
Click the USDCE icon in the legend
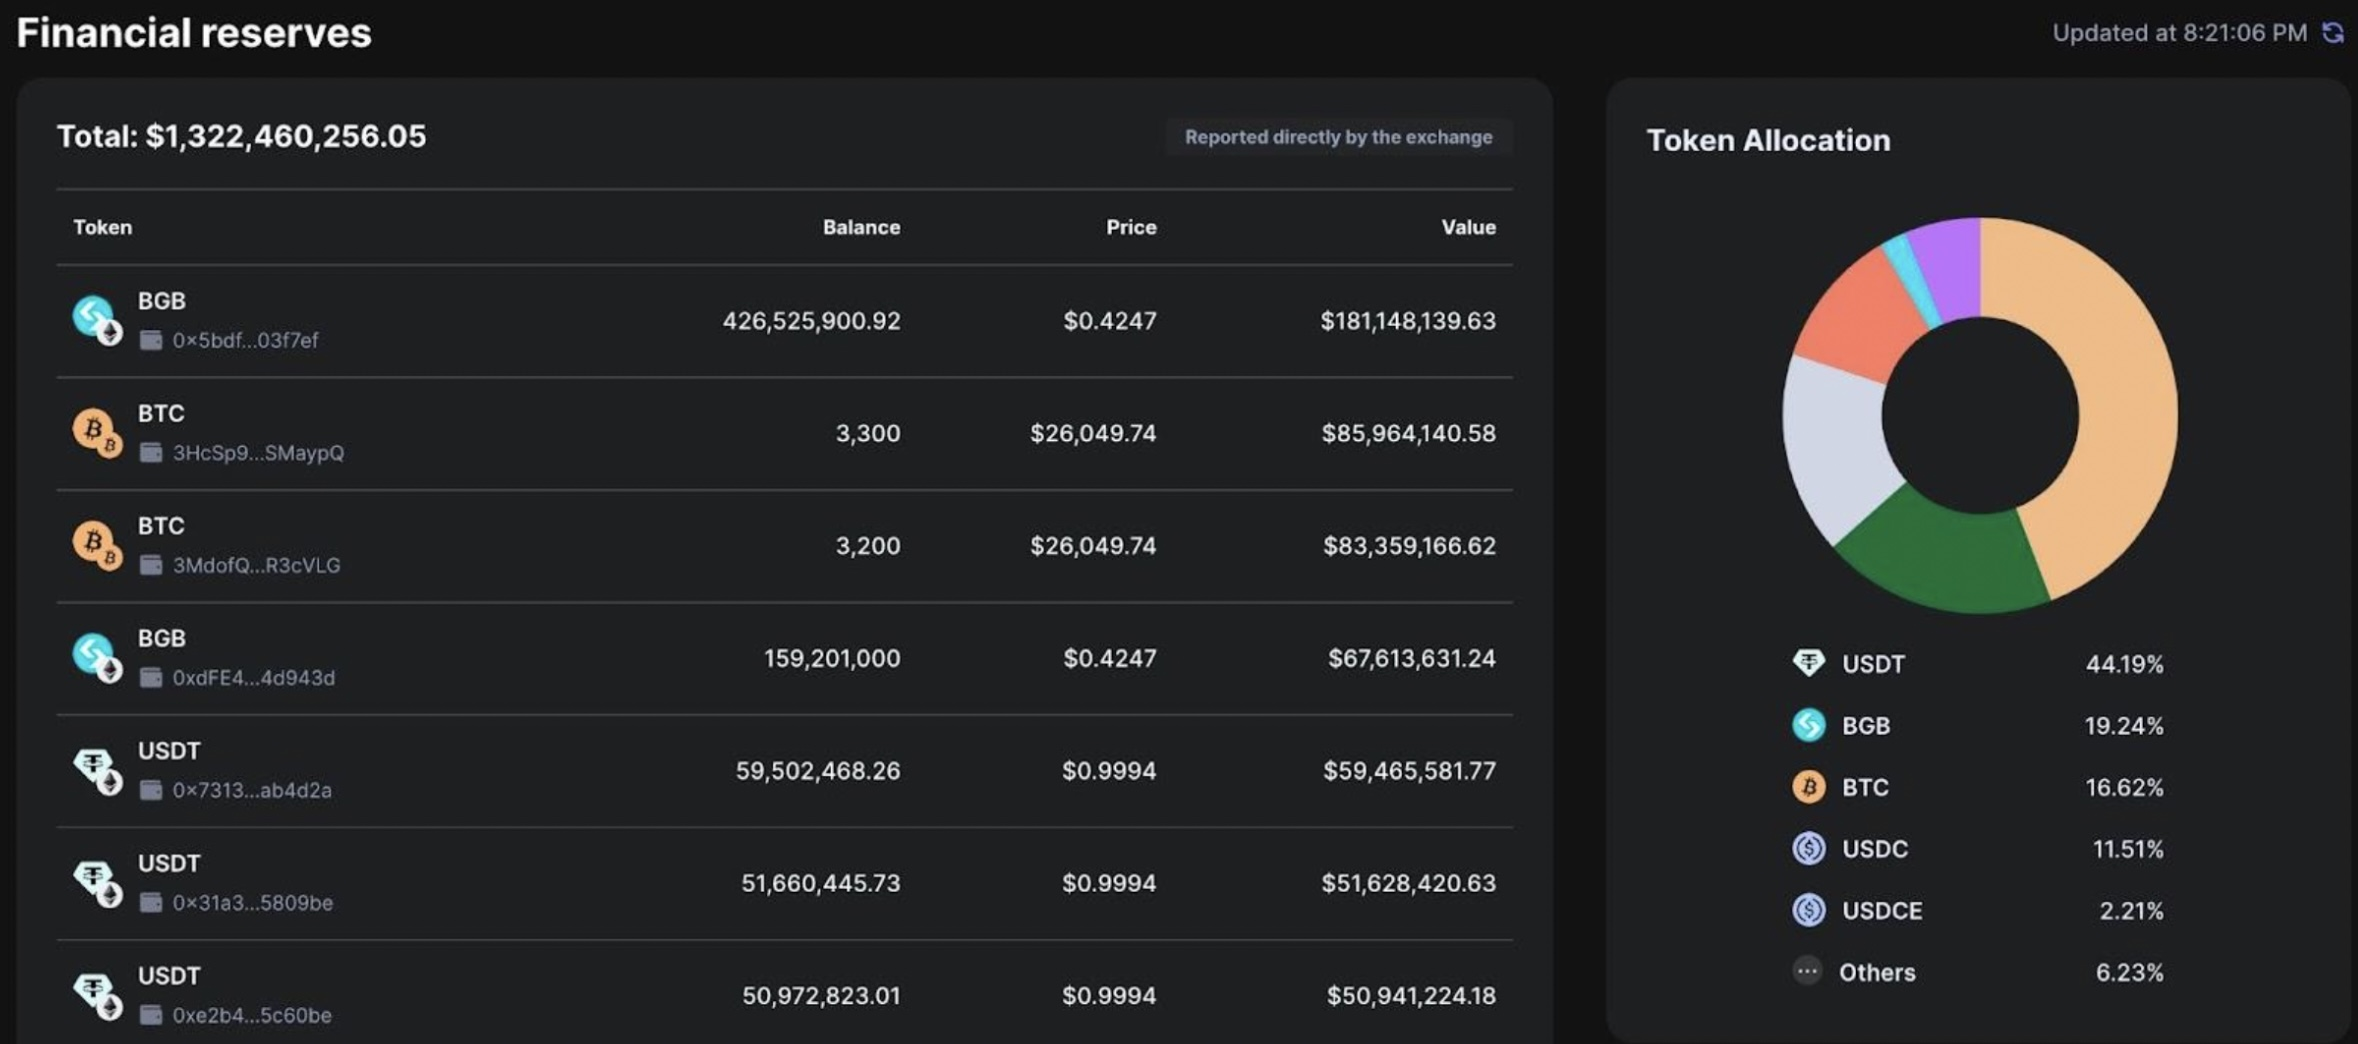1808,910
